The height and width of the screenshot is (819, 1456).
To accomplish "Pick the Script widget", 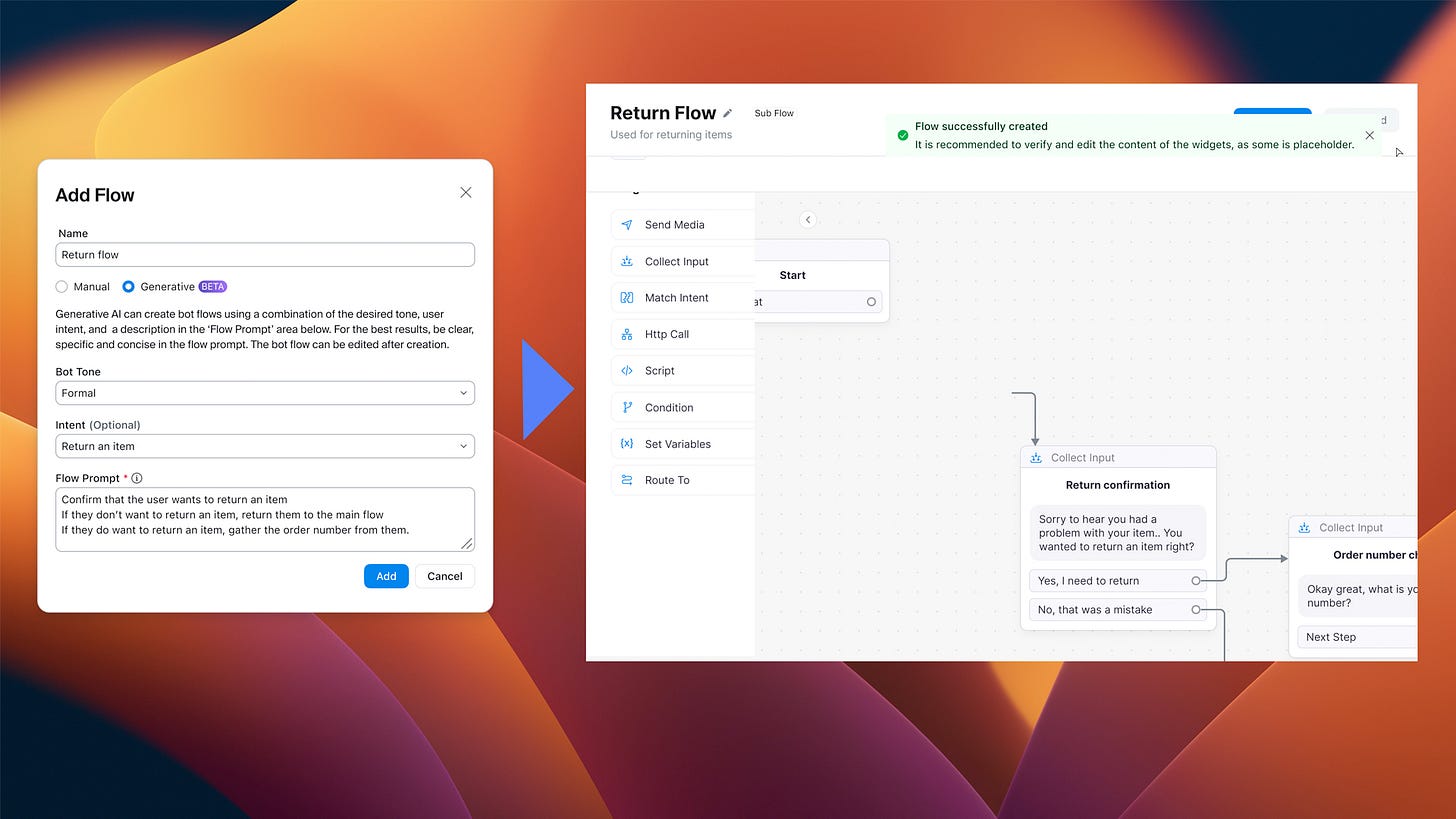I will (x=660, y=370).
